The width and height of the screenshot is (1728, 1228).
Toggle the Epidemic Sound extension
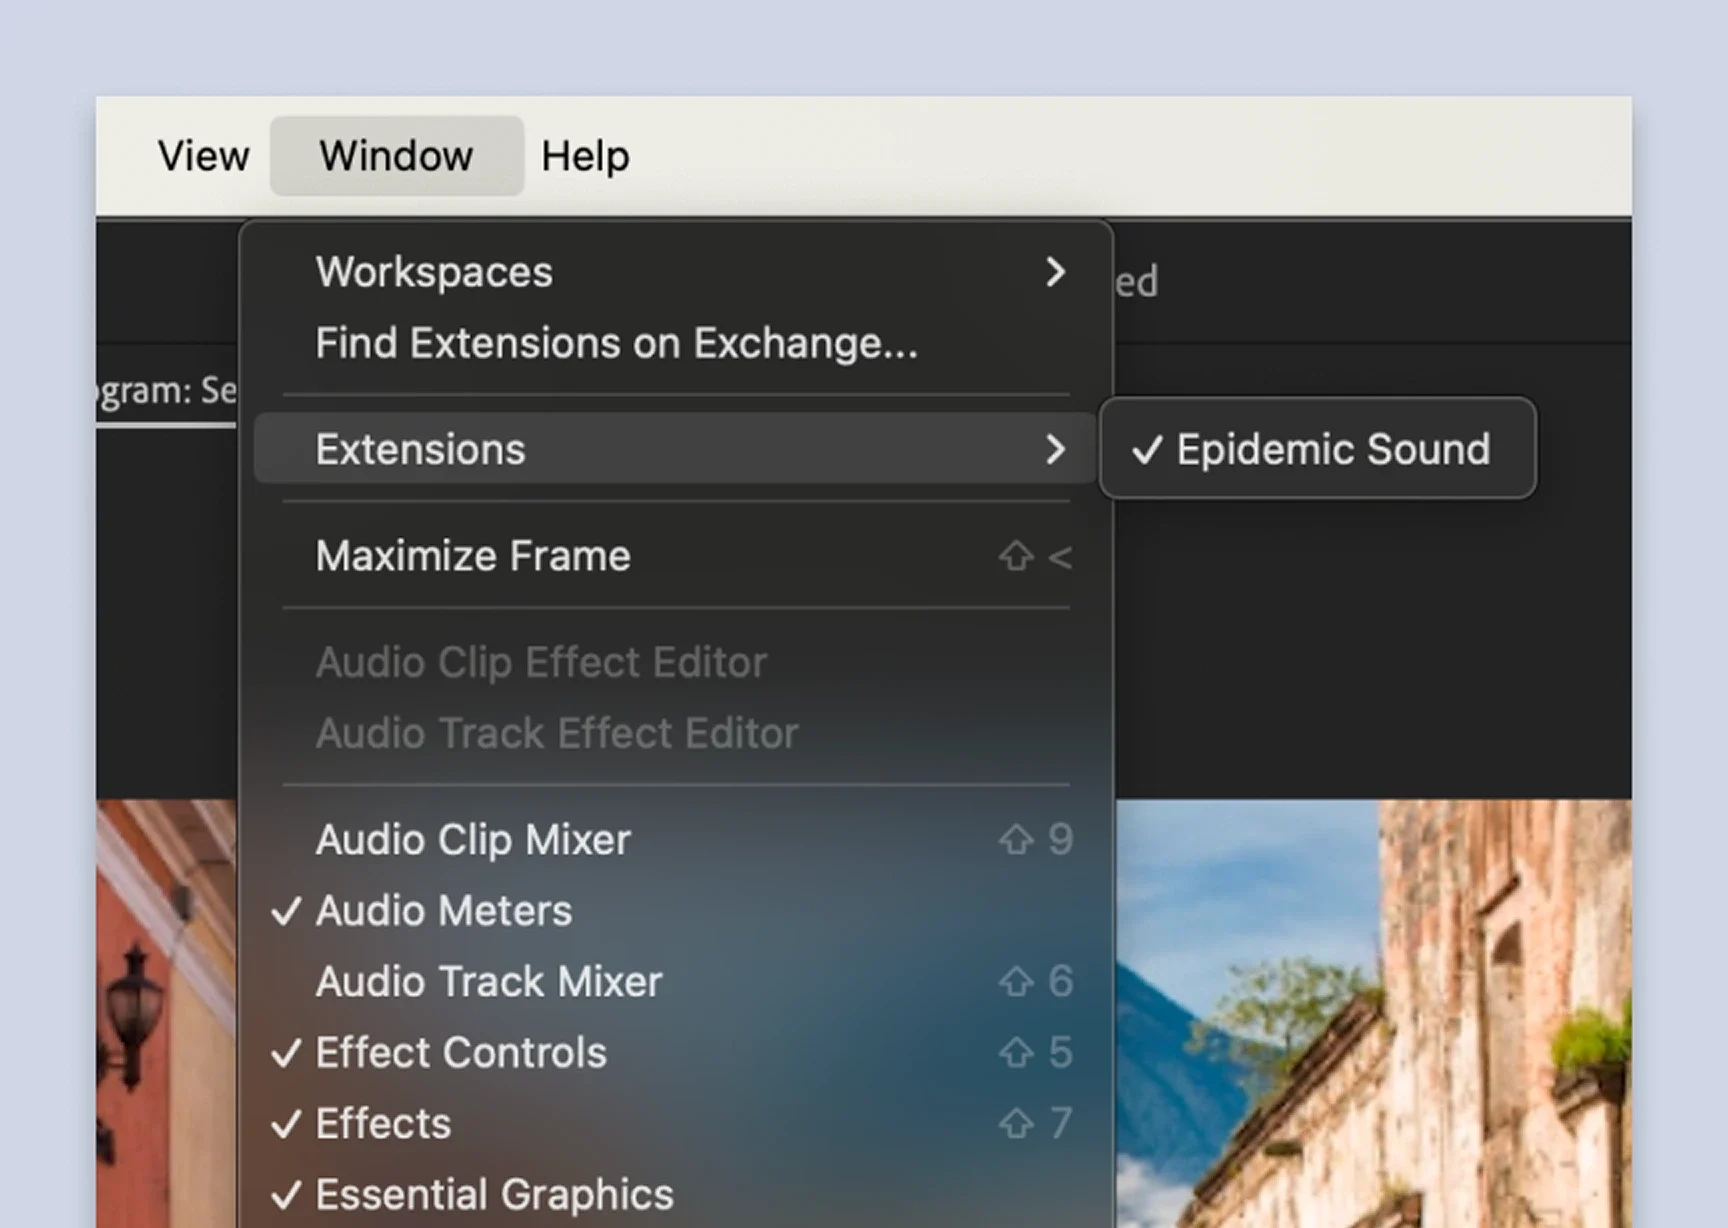[1317, 449]
